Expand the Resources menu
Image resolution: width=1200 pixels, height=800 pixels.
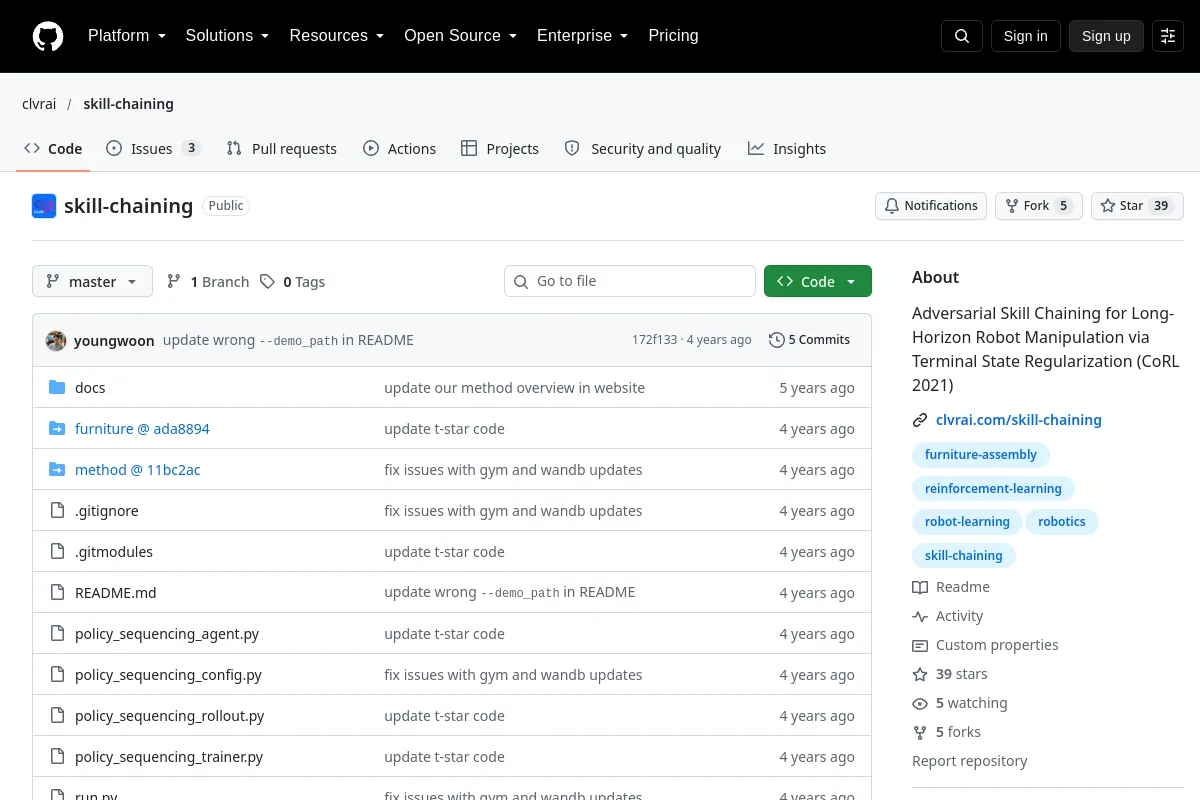(x=337, y=36)
